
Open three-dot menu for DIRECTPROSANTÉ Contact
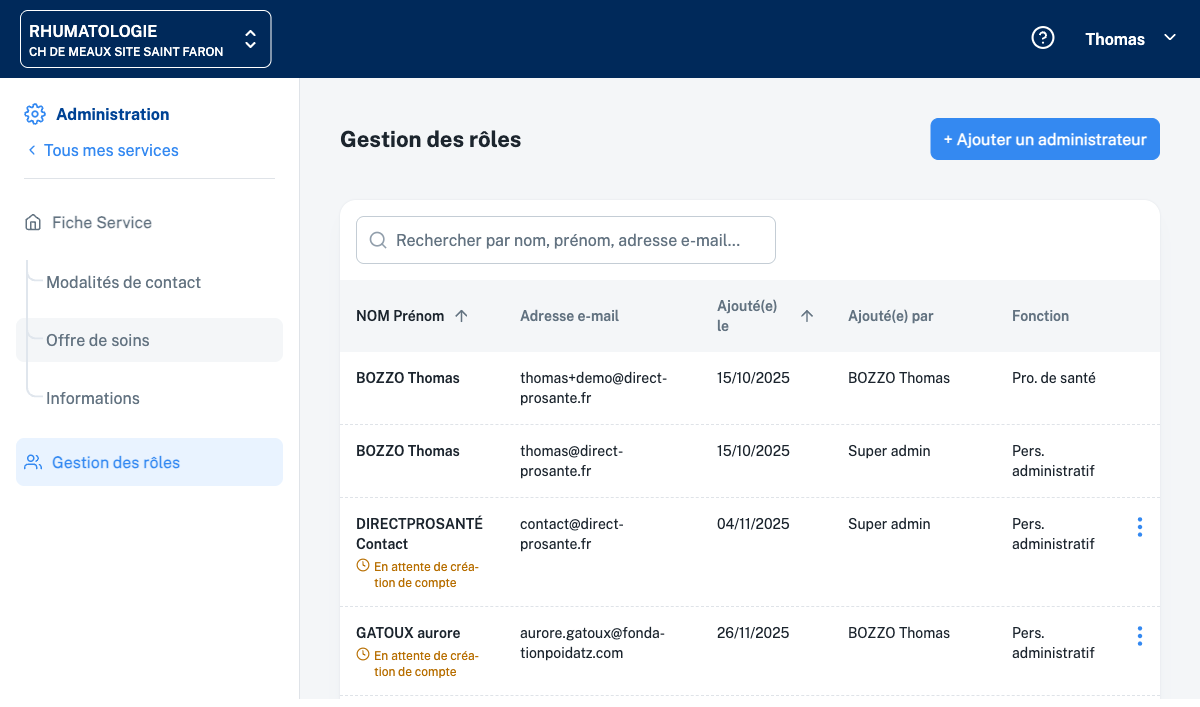click(x=1139, y=527)
